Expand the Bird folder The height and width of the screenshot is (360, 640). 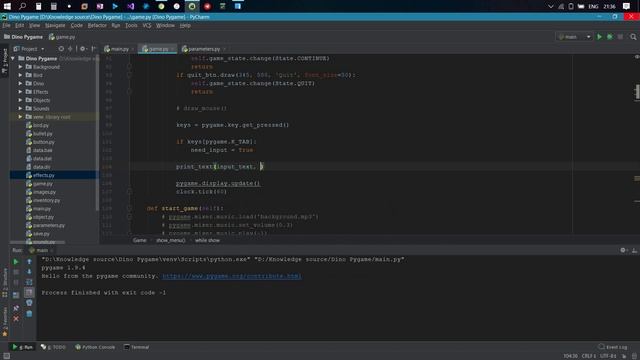tap(20, 75)
